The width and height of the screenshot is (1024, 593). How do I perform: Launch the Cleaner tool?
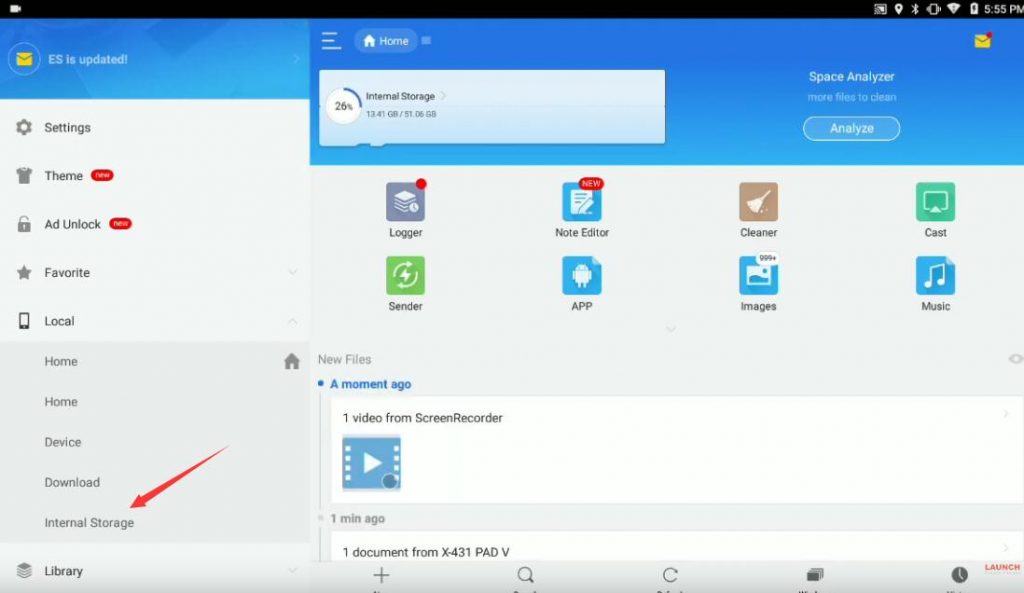[x=758, y=202]
